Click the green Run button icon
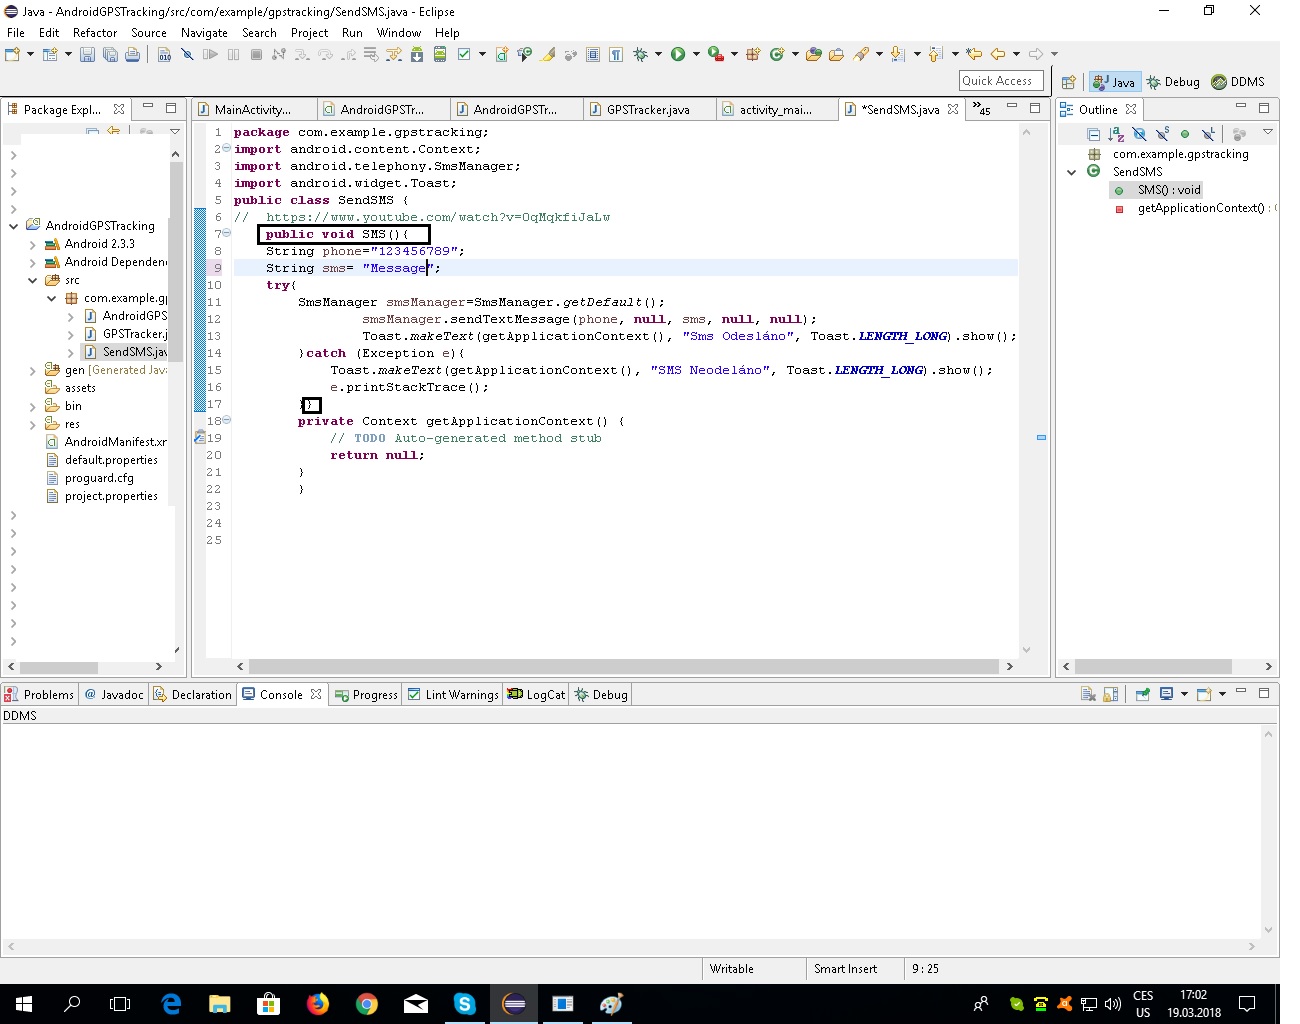The width and height of the screenshot is (1300, 1024). [x=678, y=55]
